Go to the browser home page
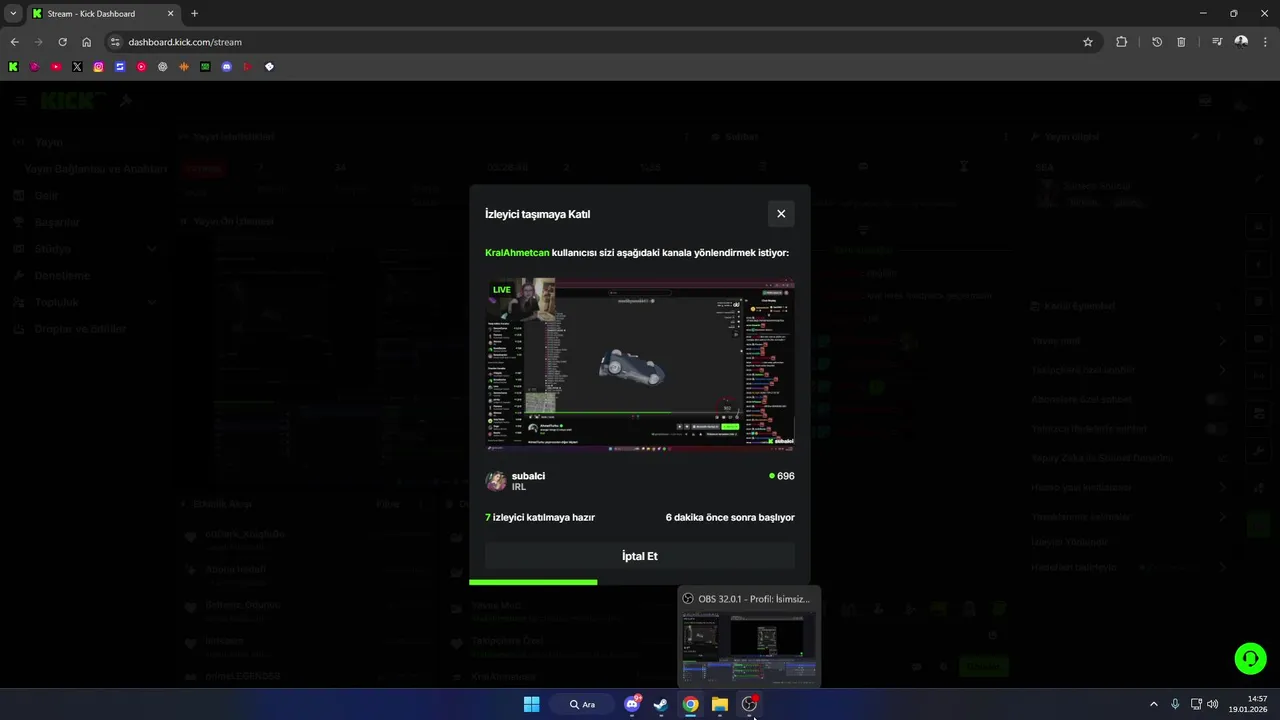The image size is (1280, 720). pyautogui.click(x=87, y=42)
